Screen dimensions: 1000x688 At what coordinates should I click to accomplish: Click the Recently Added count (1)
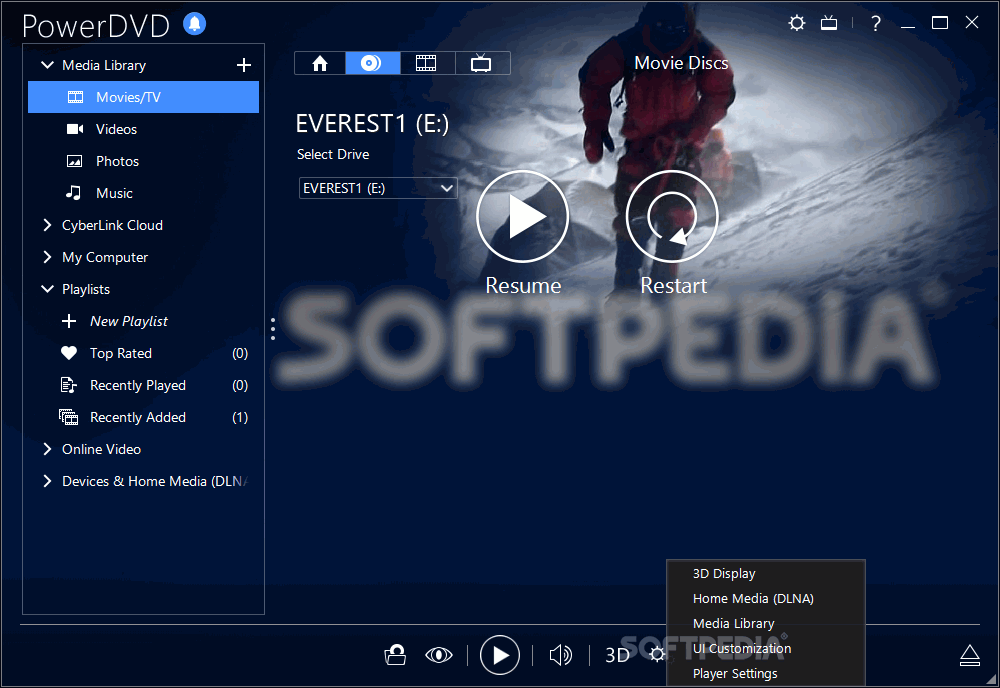(240, 417)
